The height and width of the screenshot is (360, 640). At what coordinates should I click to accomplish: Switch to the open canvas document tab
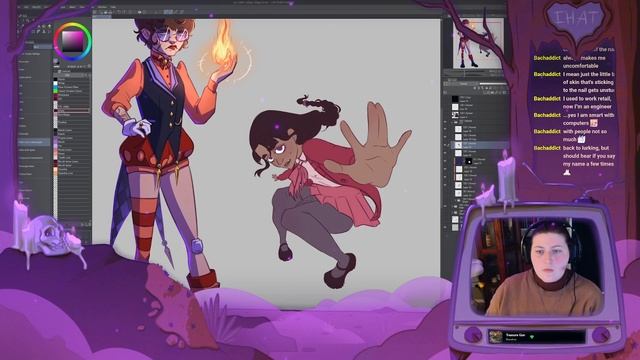click(102, 17)
